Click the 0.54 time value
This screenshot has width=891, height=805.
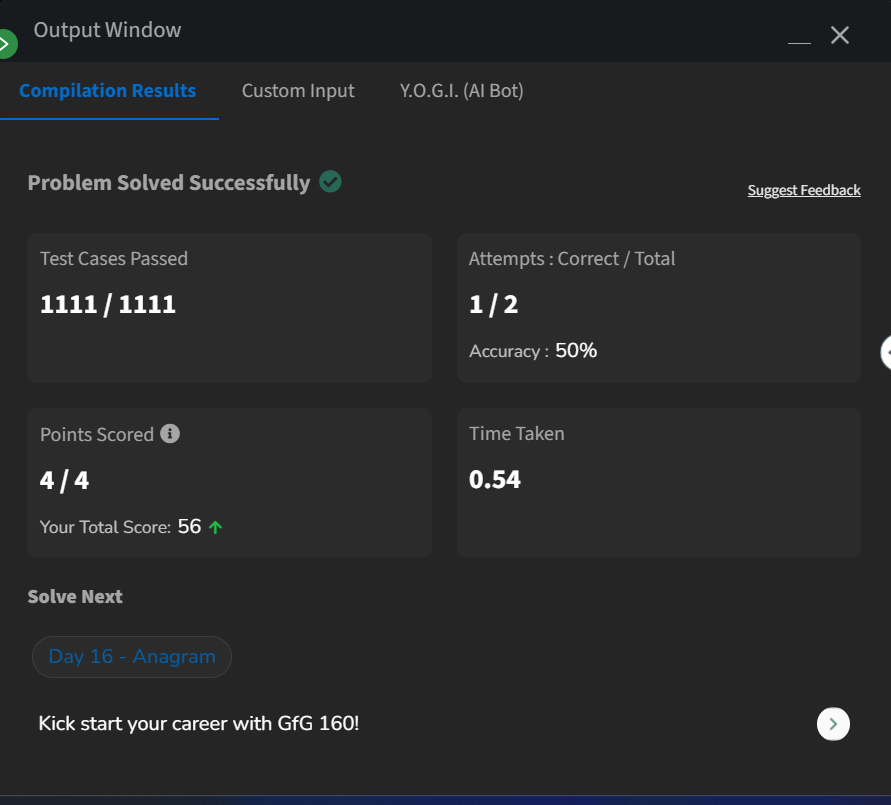pos(494,479)
